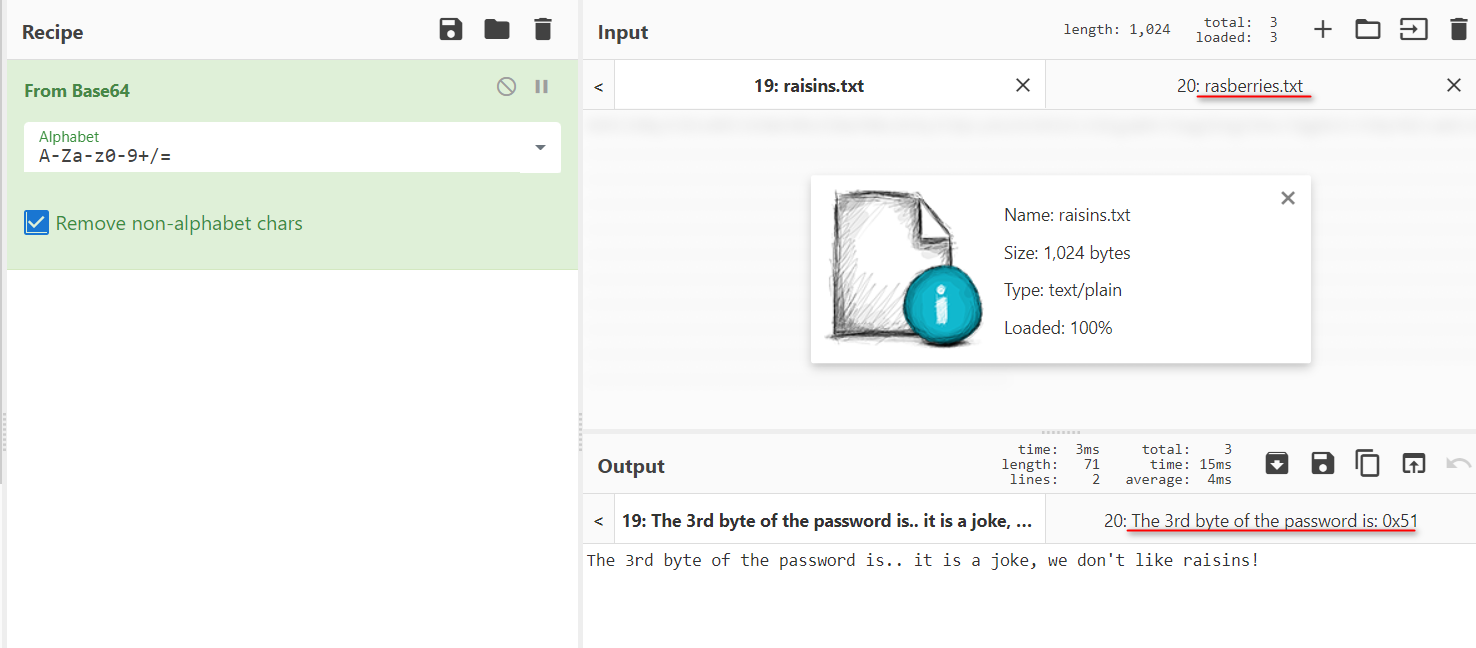Copy raw output to clipboard
The height and width of the screenshot is (648, 1476).
coord(1367,463)
